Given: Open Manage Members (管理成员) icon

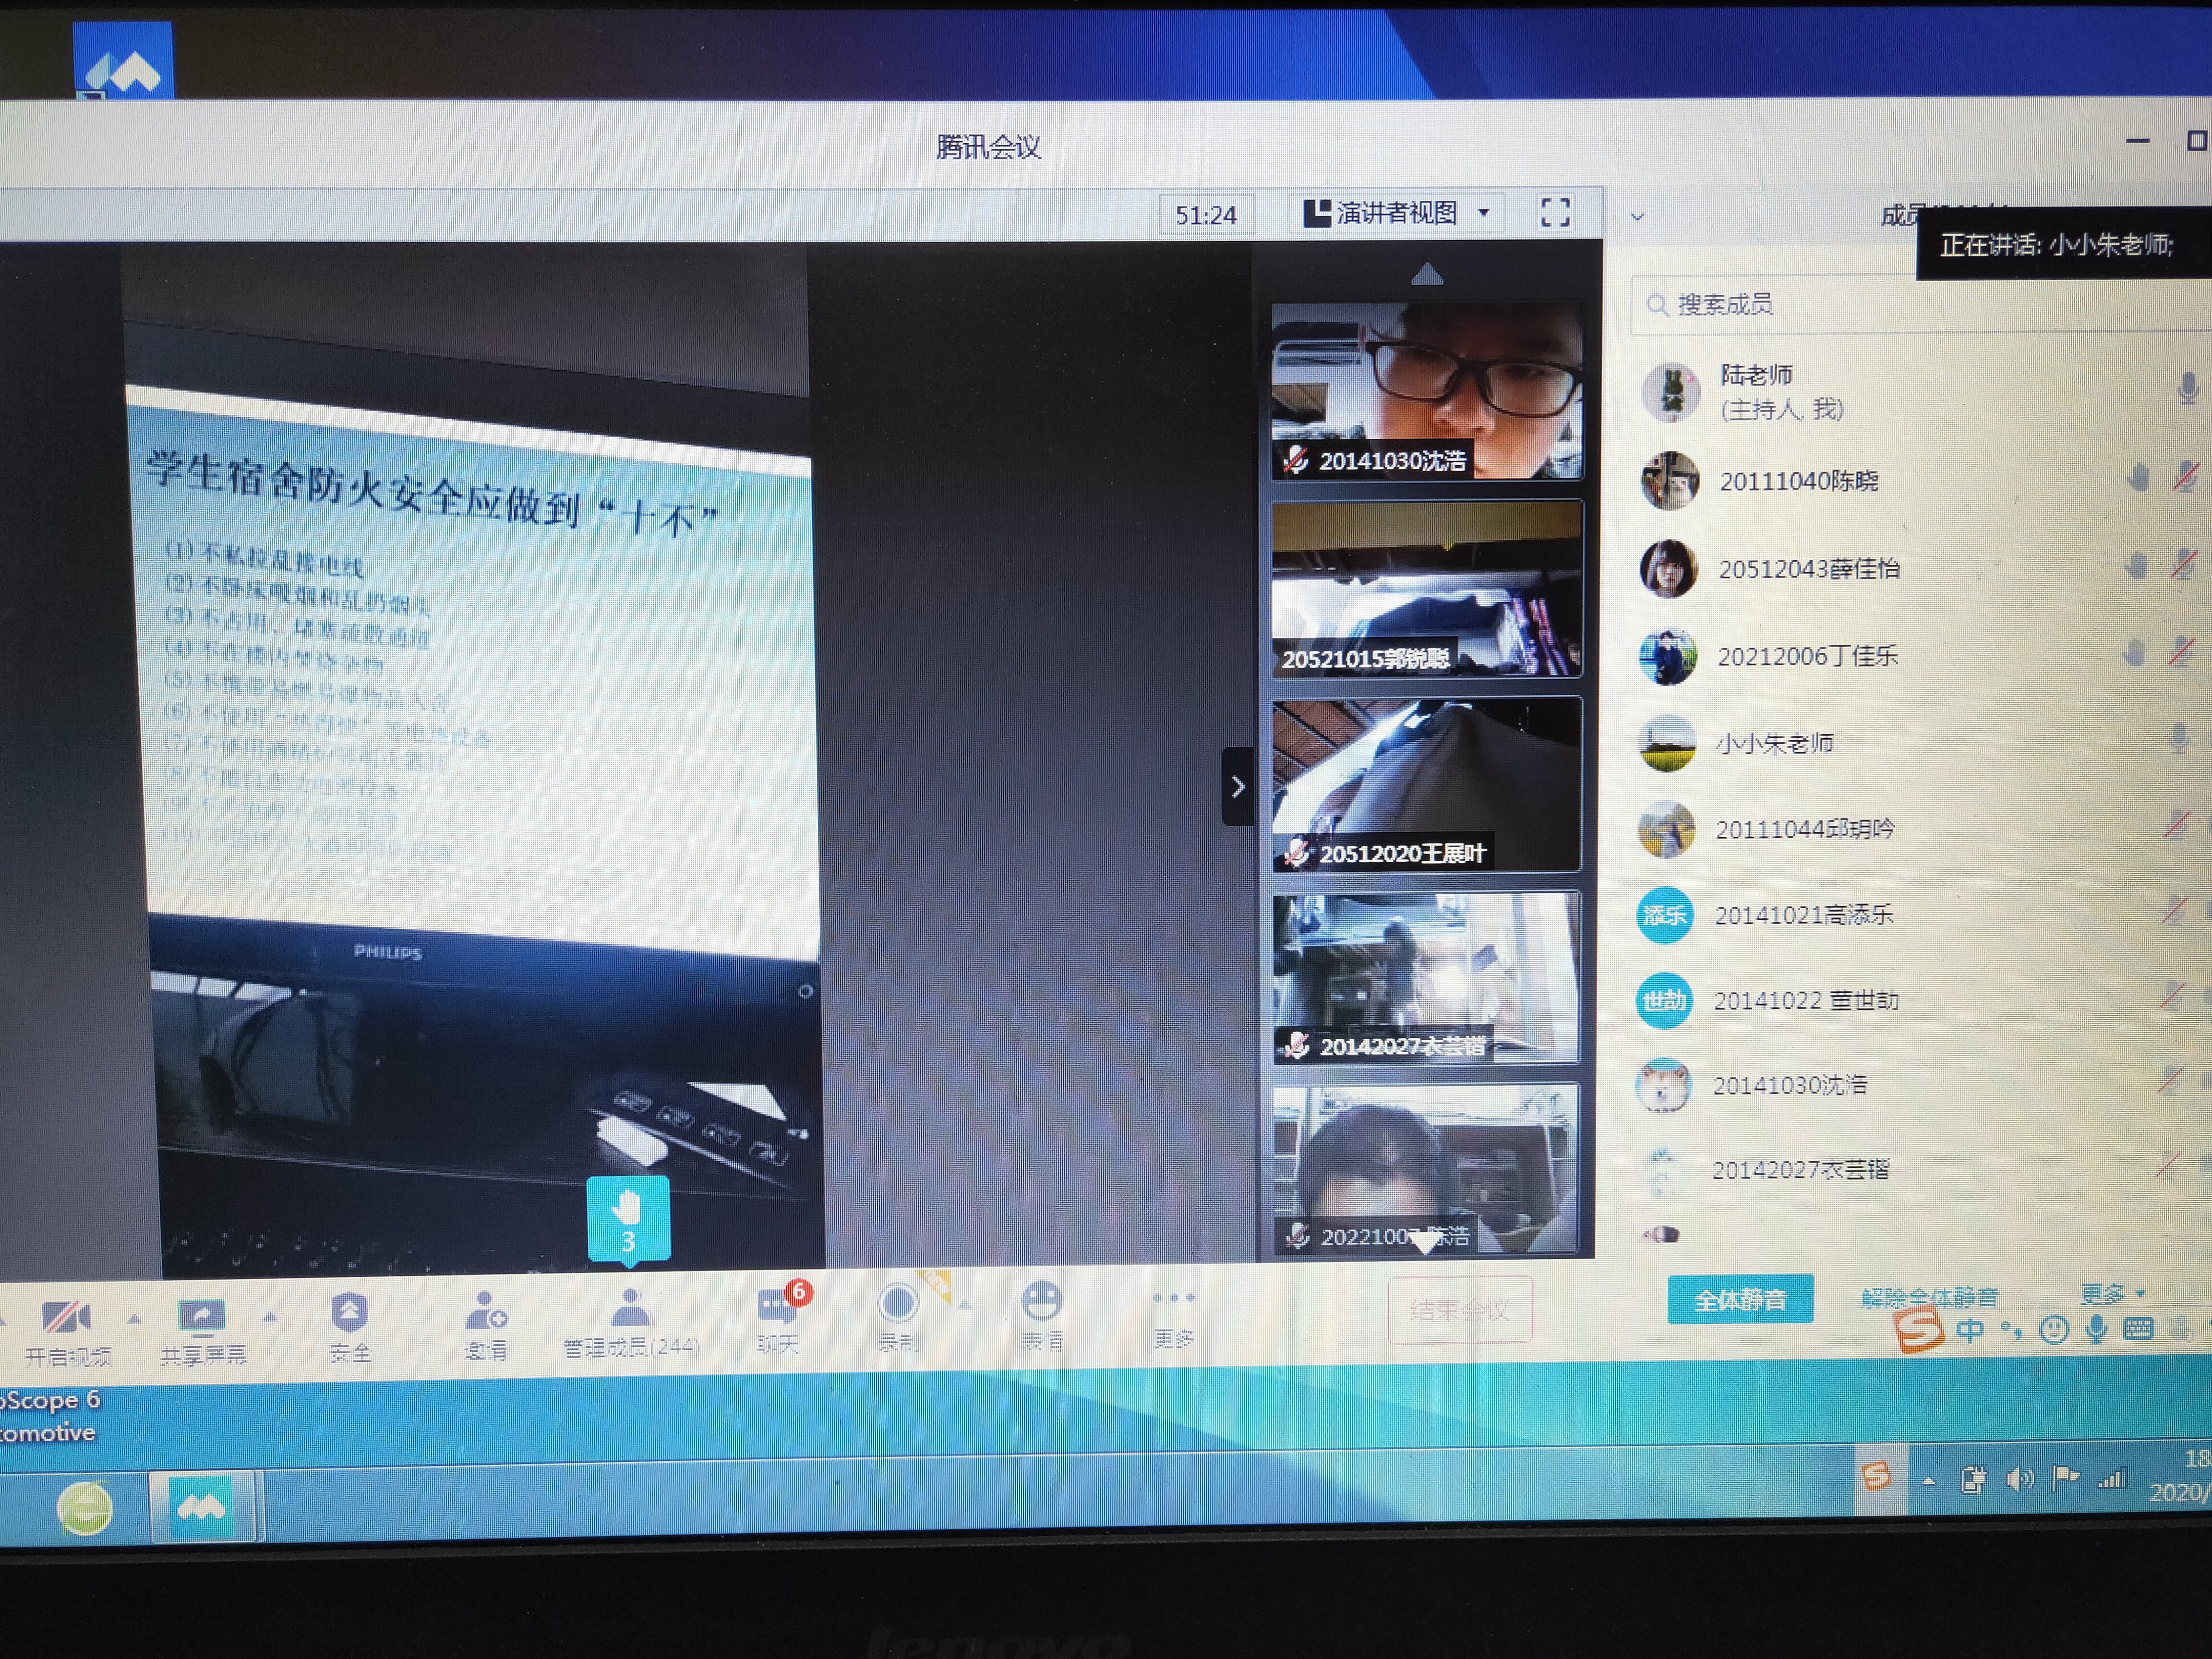Looking at the screenshot, I should 630,1308.
